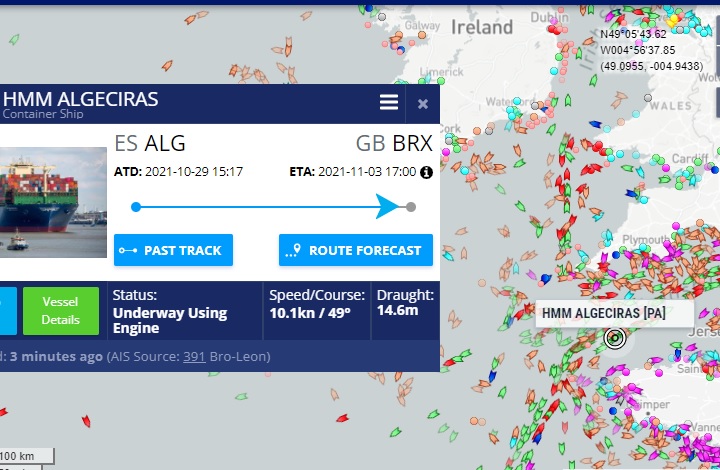Click the voyage progress arrow head

[x=389, y=207]
